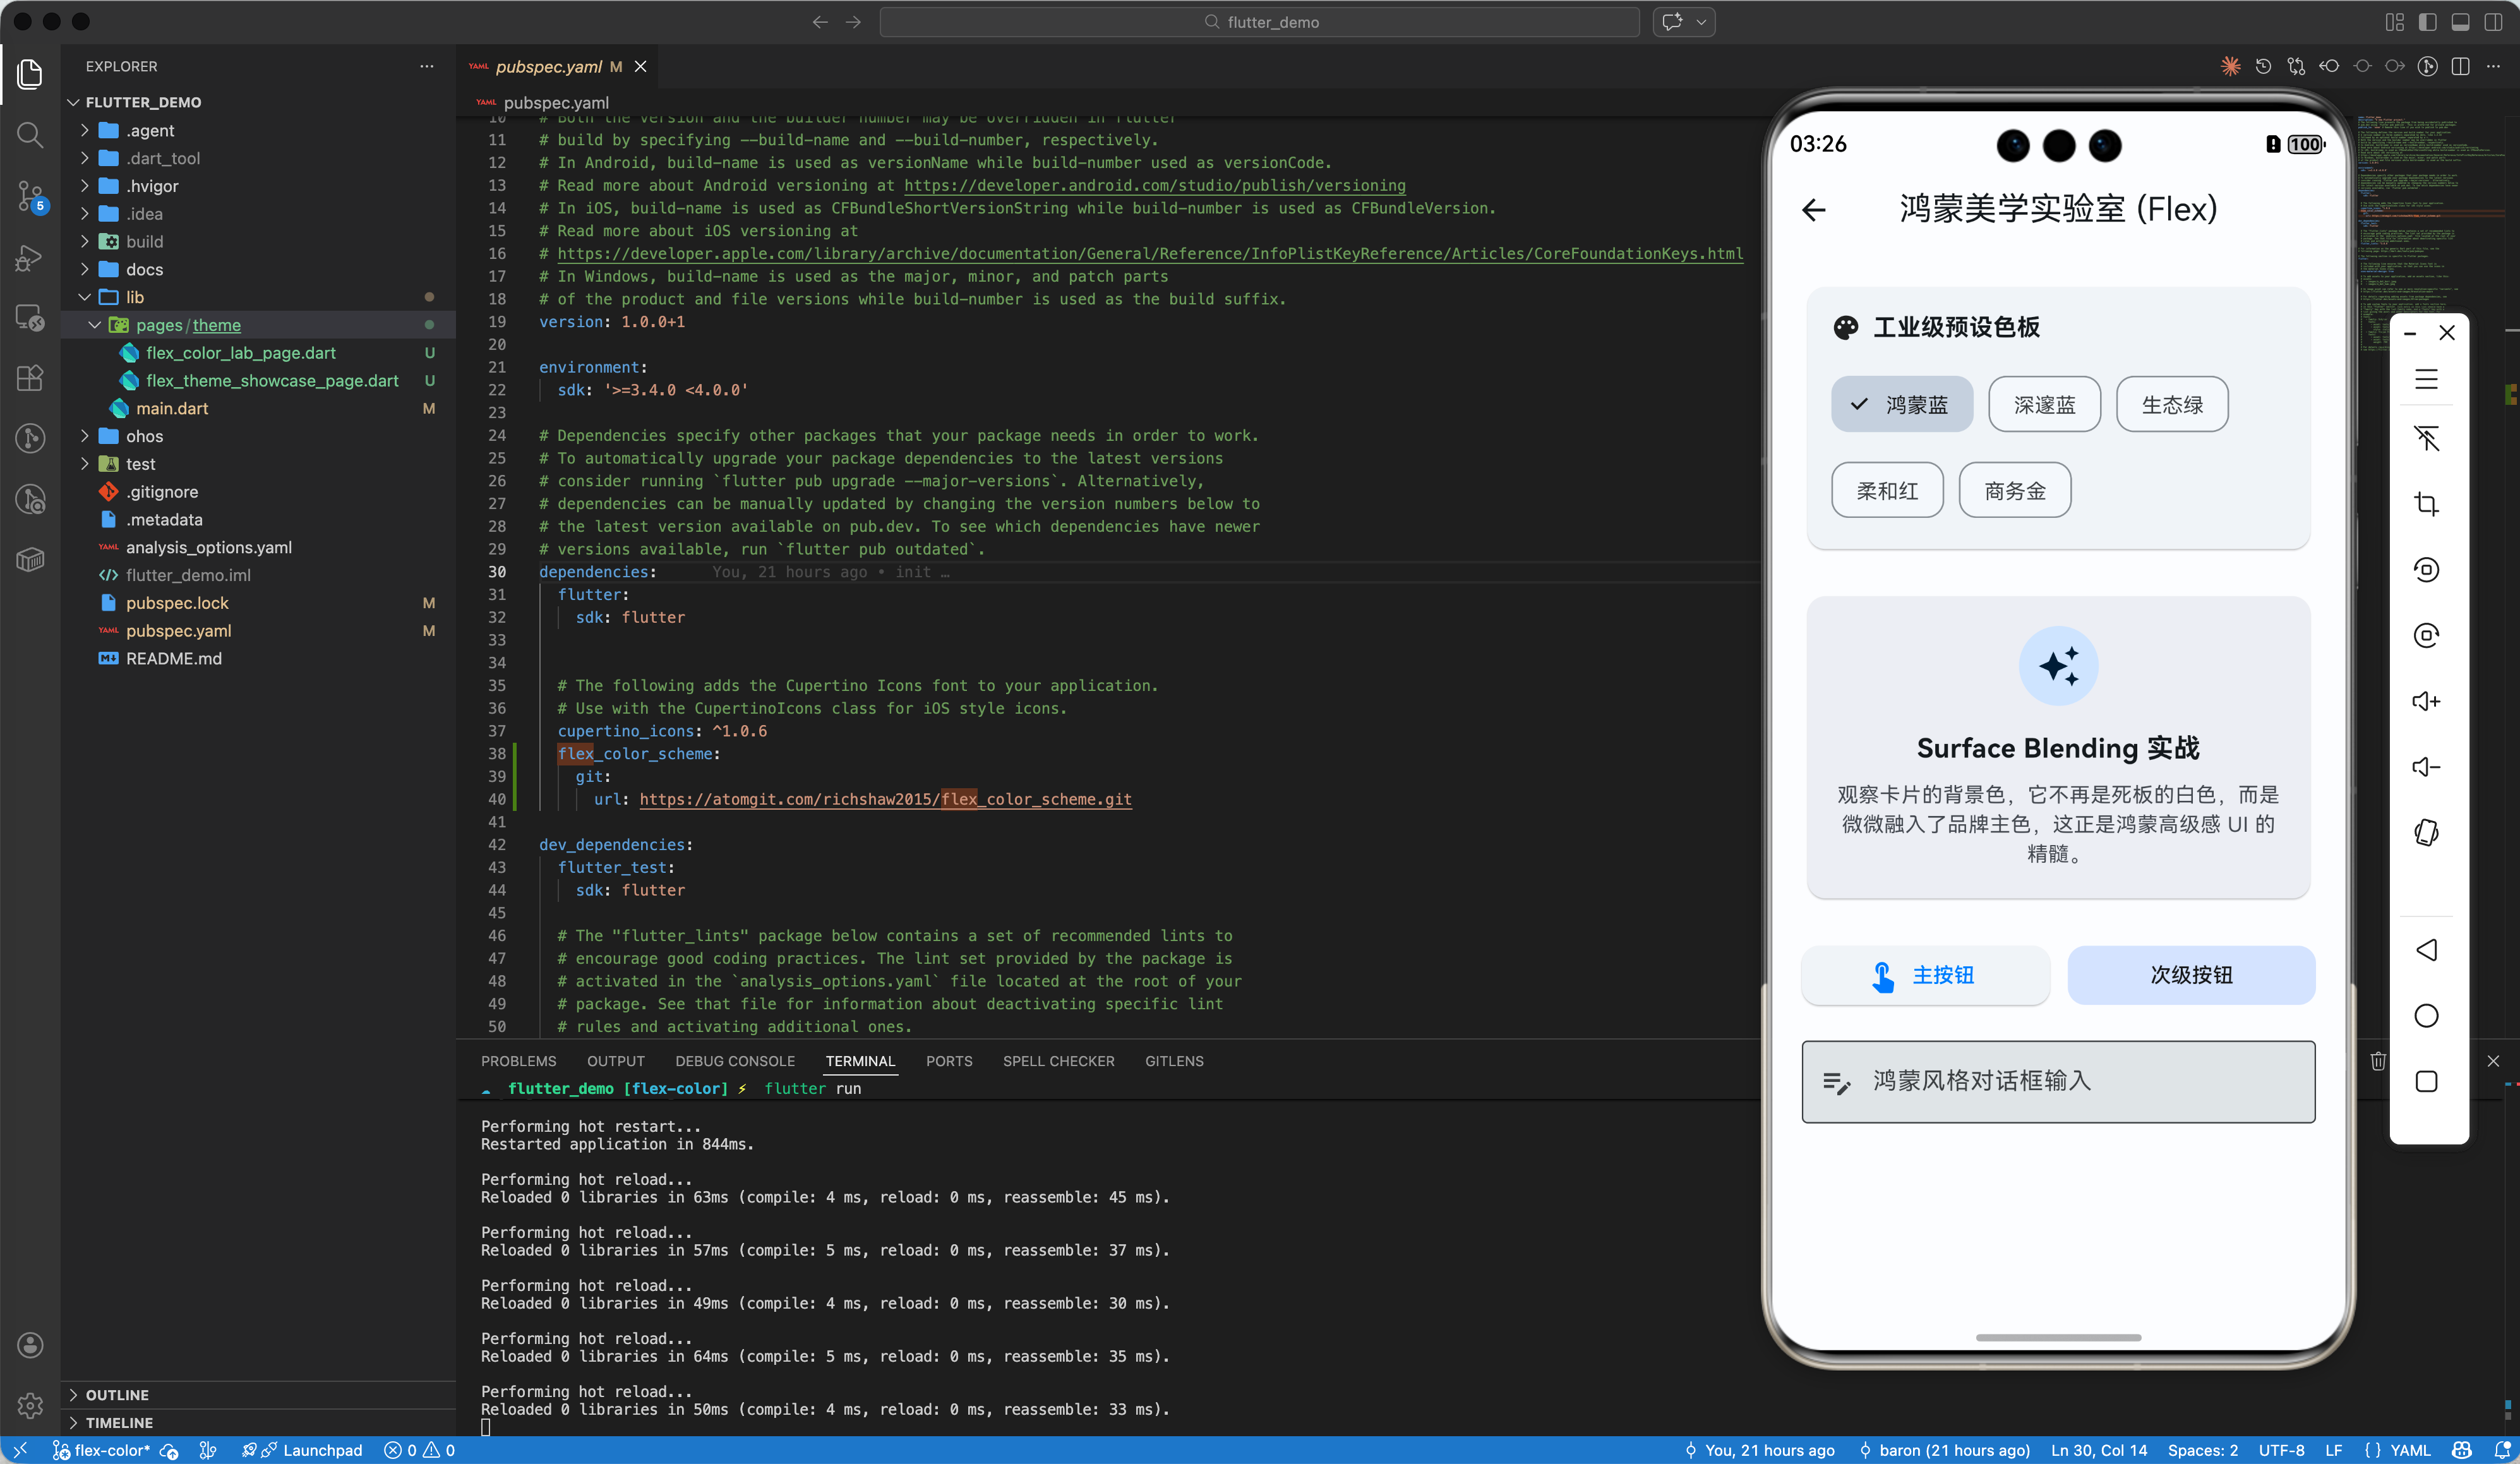
Task: Select the 生态绿 color preset chip
Action: (x=2172, y=405)
